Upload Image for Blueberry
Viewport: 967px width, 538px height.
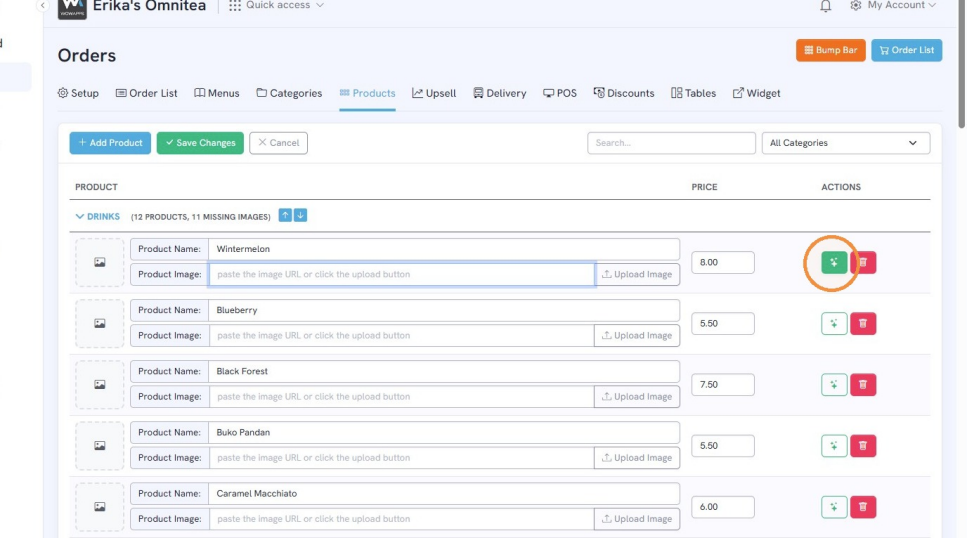click(x=637, y=336)
